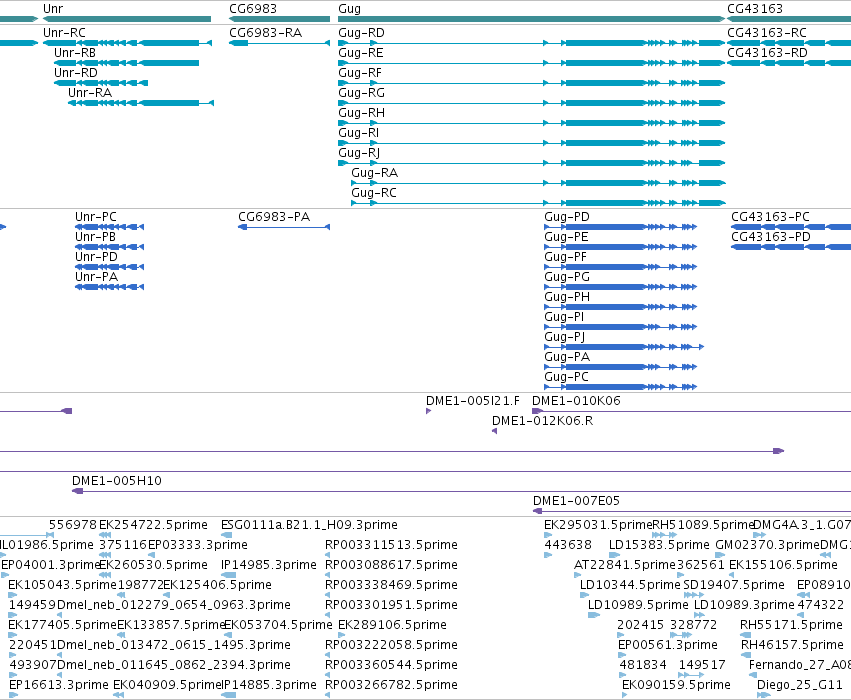Select the CG43163-RC transcript label
Screen dimensions: 851x700
tap(767, 33)
